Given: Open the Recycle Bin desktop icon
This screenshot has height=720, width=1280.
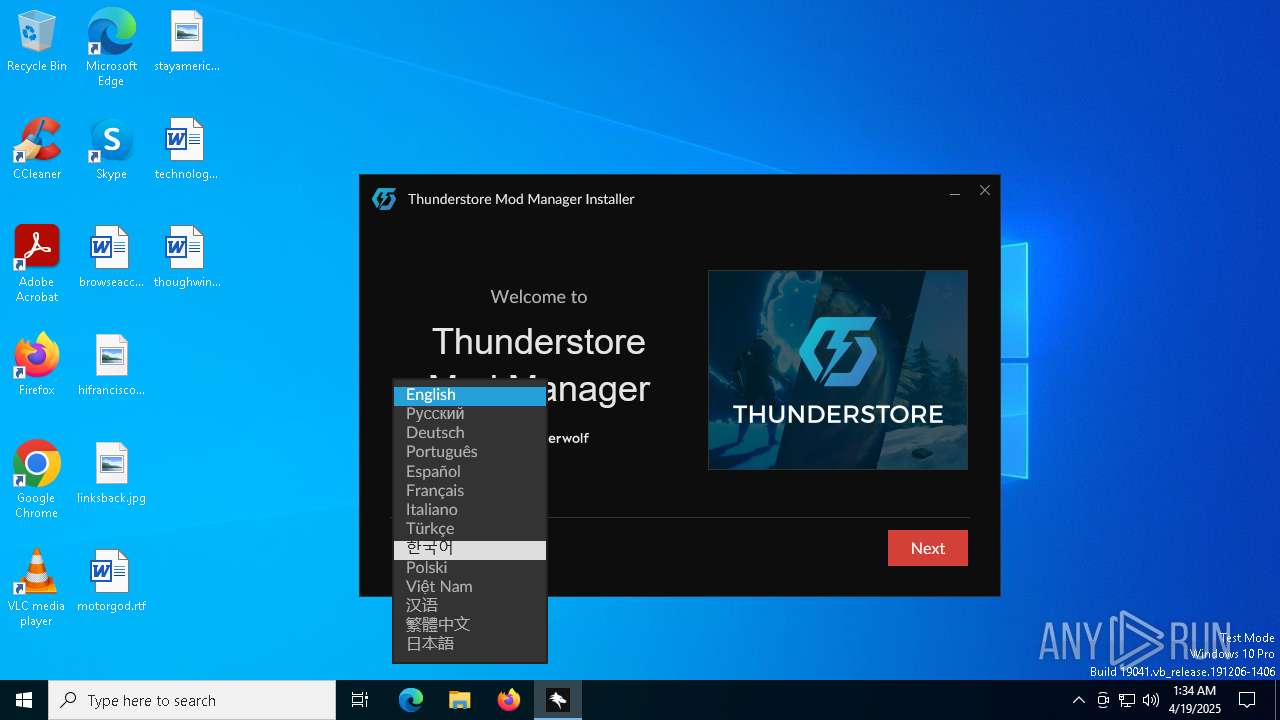Looking at the screenshot, I should (37, 43).
